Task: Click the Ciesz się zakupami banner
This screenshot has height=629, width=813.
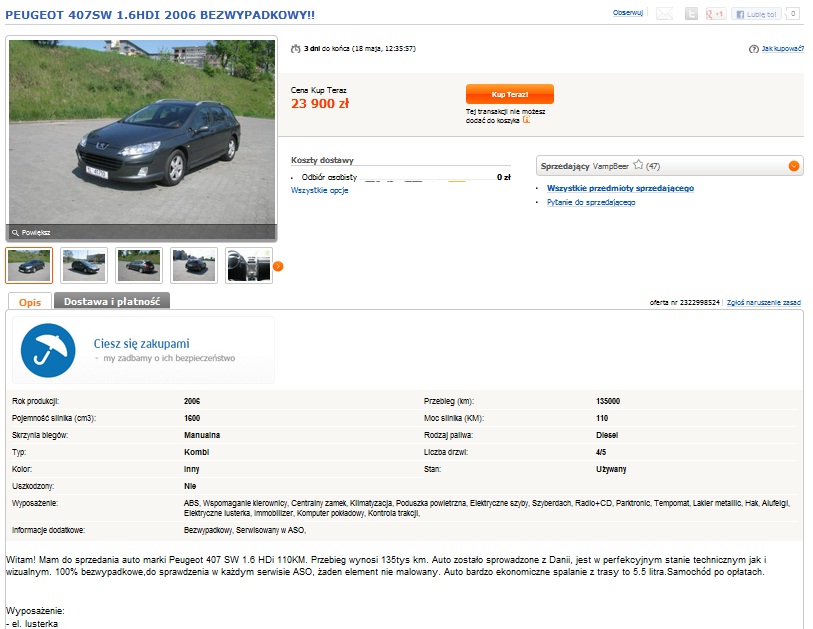Action: [144, 350]
